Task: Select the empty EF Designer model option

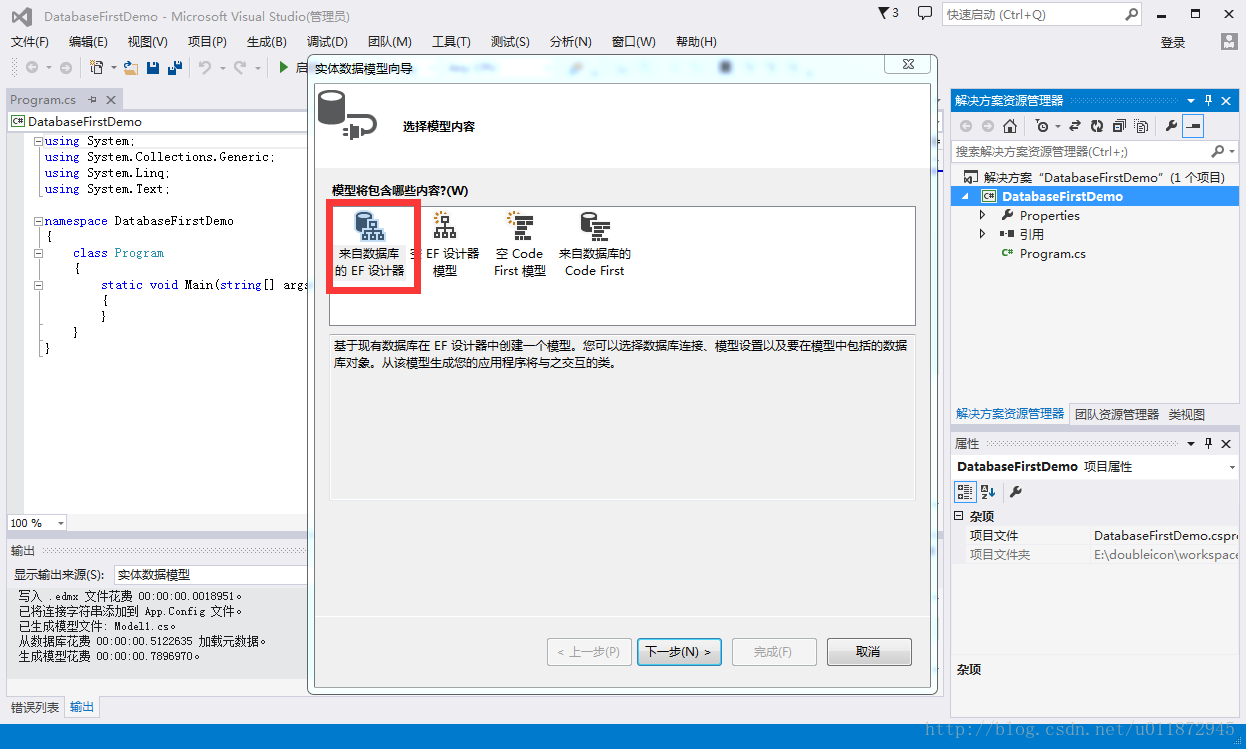Action: coord(445,245)
